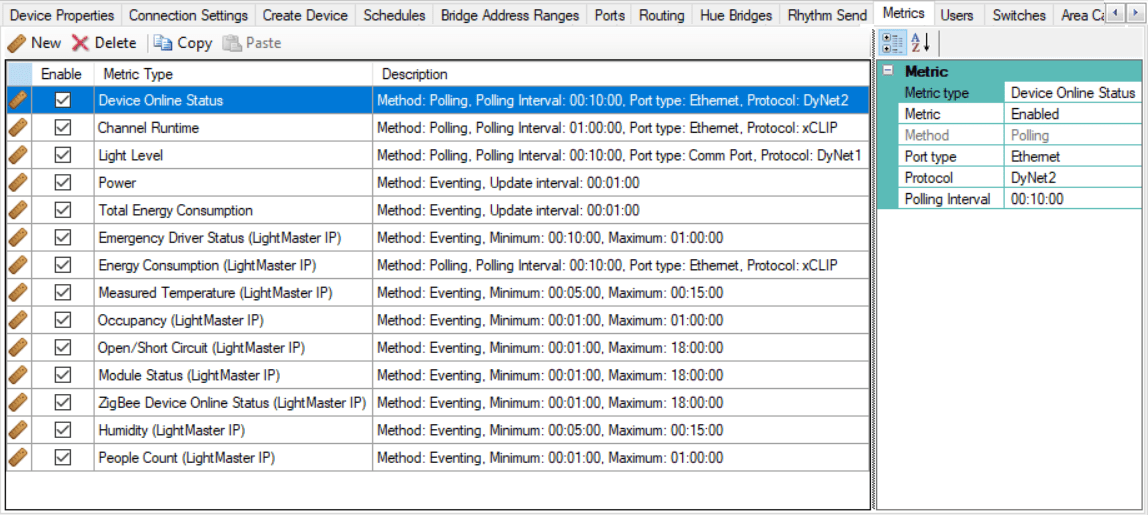Viewport: 1148px width, 515px height.
Task: Open the Switches tab
Action: pyautogui.click(x=1018, y=15)
